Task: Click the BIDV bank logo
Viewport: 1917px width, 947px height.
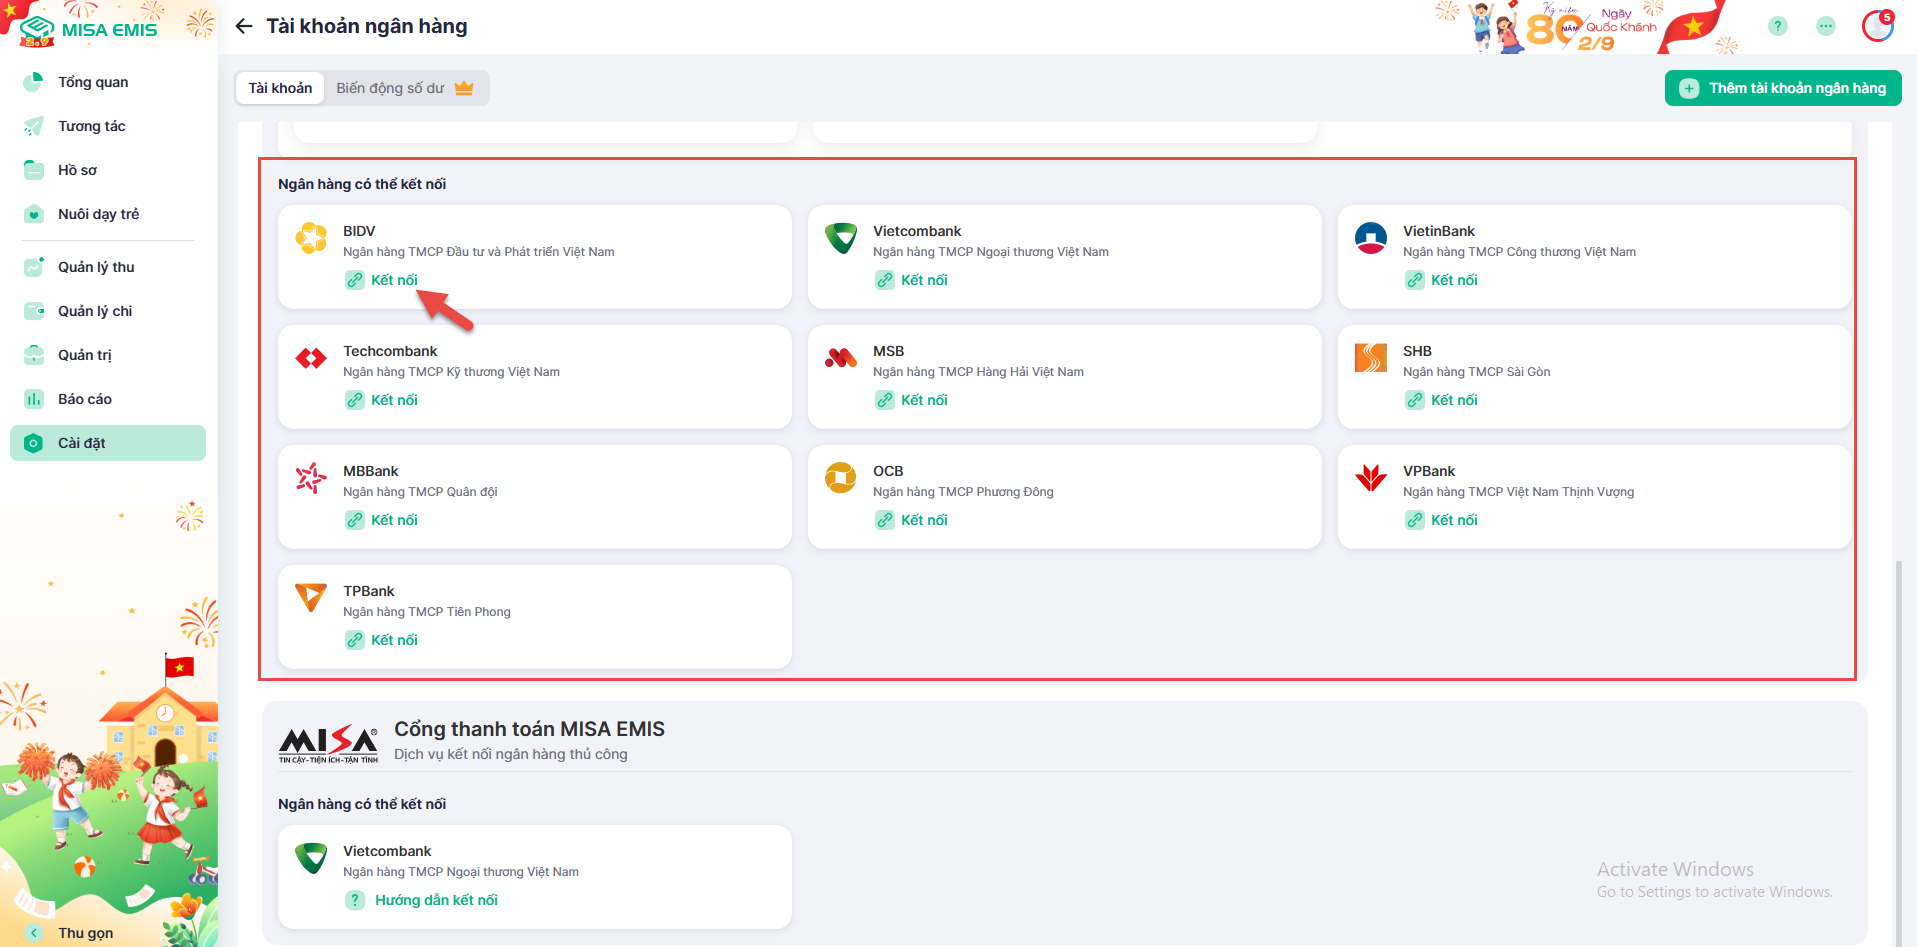Action: [311, 238]
